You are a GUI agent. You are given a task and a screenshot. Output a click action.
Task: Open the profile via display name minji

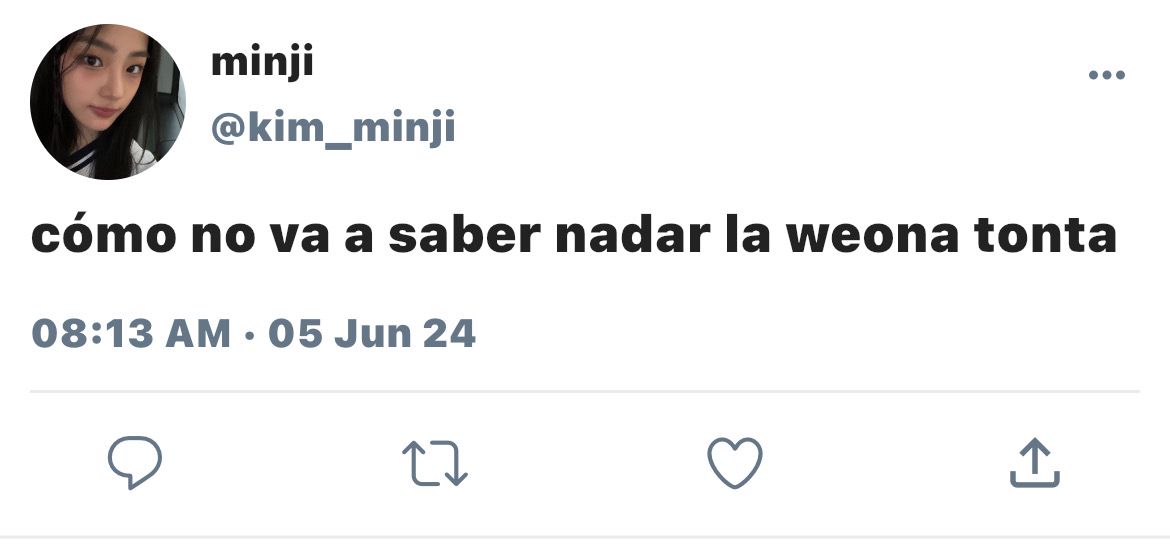pyautogui.click(x=262, y=63)
